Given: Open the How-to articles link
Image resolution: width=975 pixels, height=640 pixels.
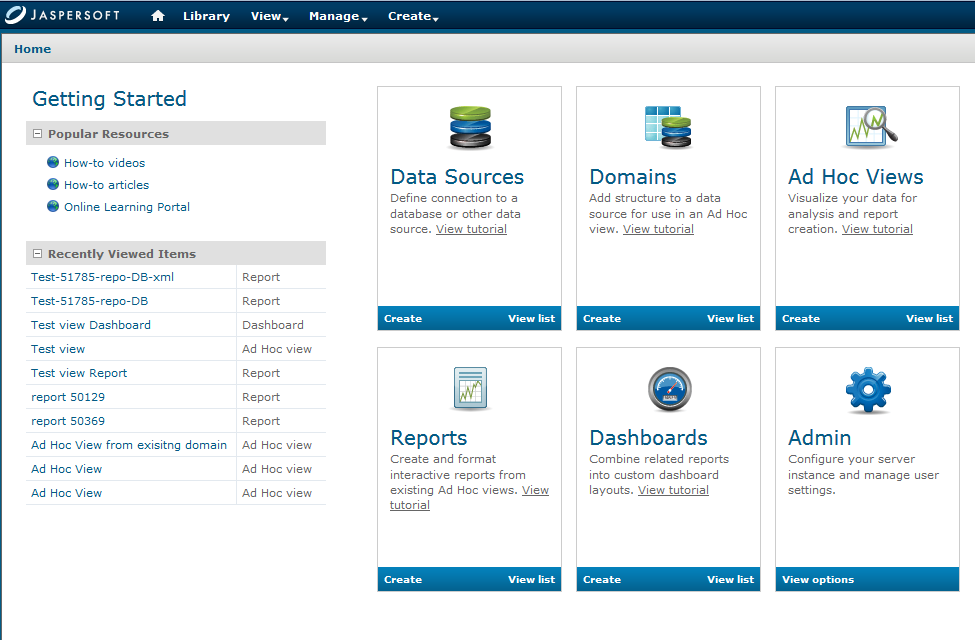Looking at the screenshot, I should tap(106, 185).
